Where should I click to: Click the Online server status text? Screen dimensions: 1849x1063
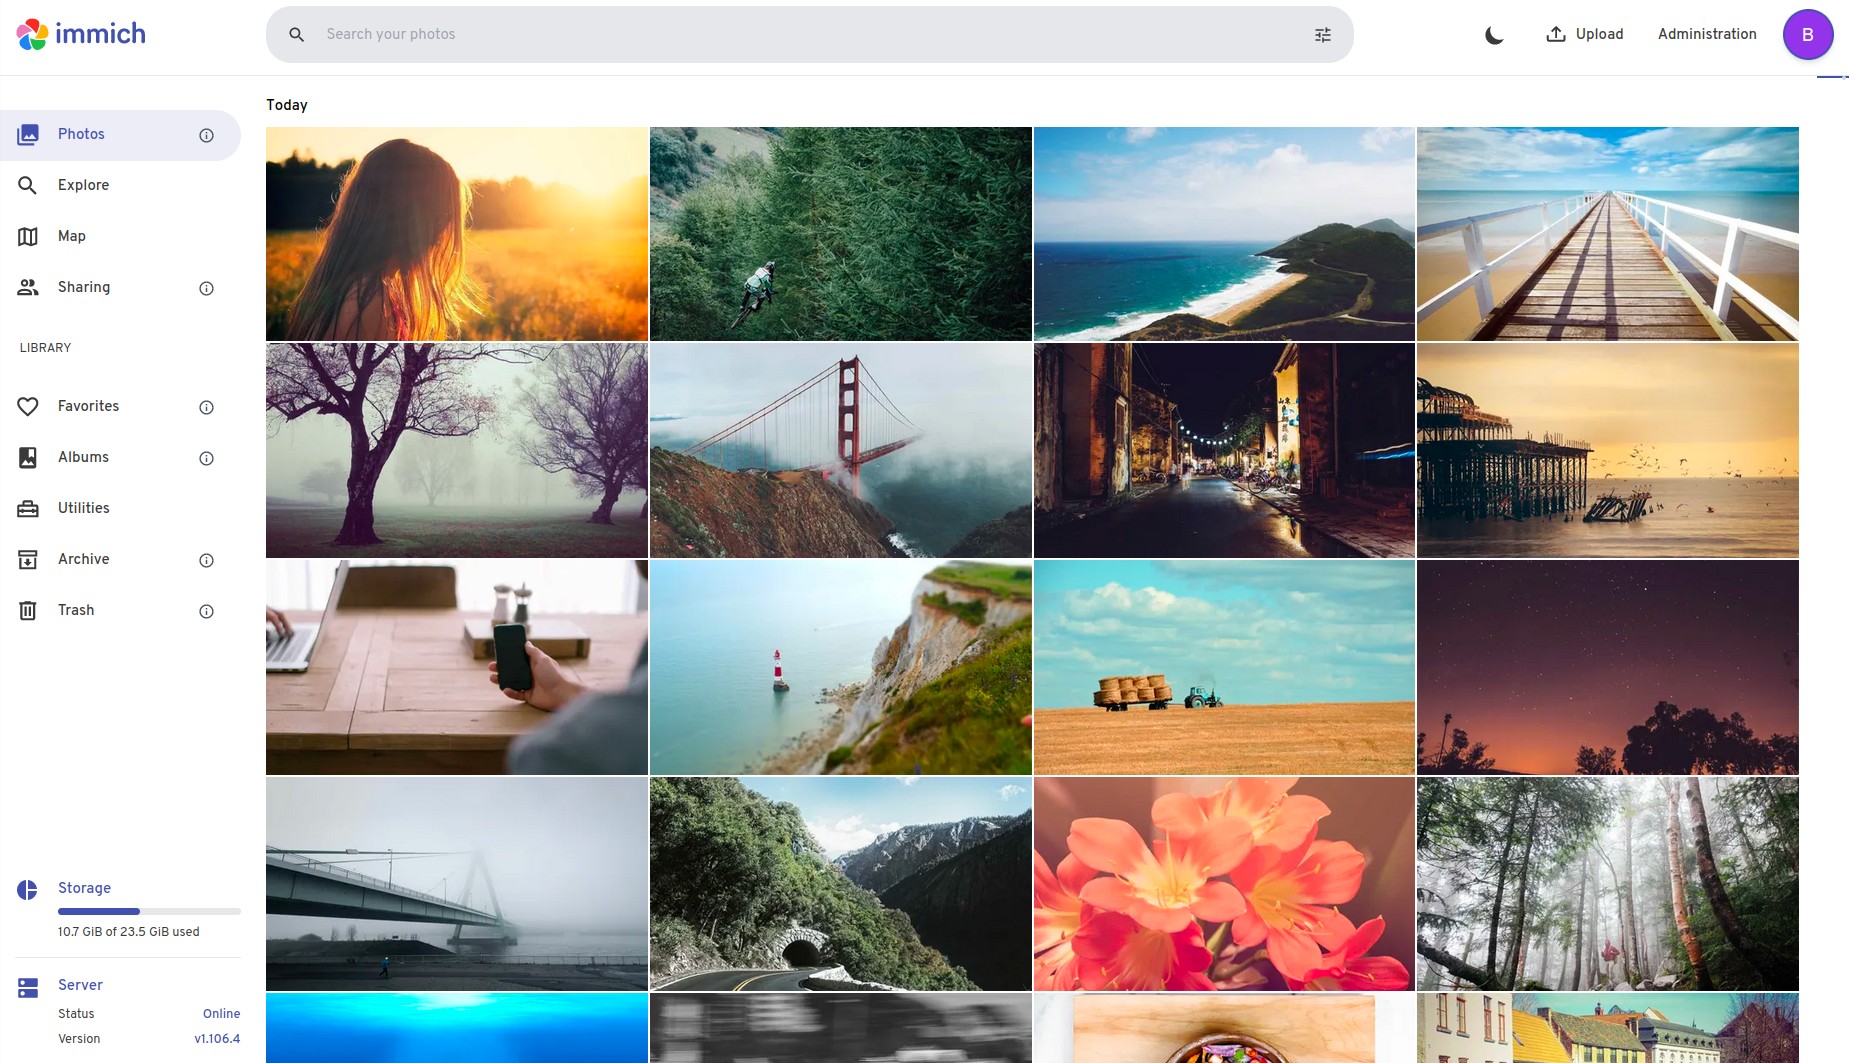pos(221,1014)
